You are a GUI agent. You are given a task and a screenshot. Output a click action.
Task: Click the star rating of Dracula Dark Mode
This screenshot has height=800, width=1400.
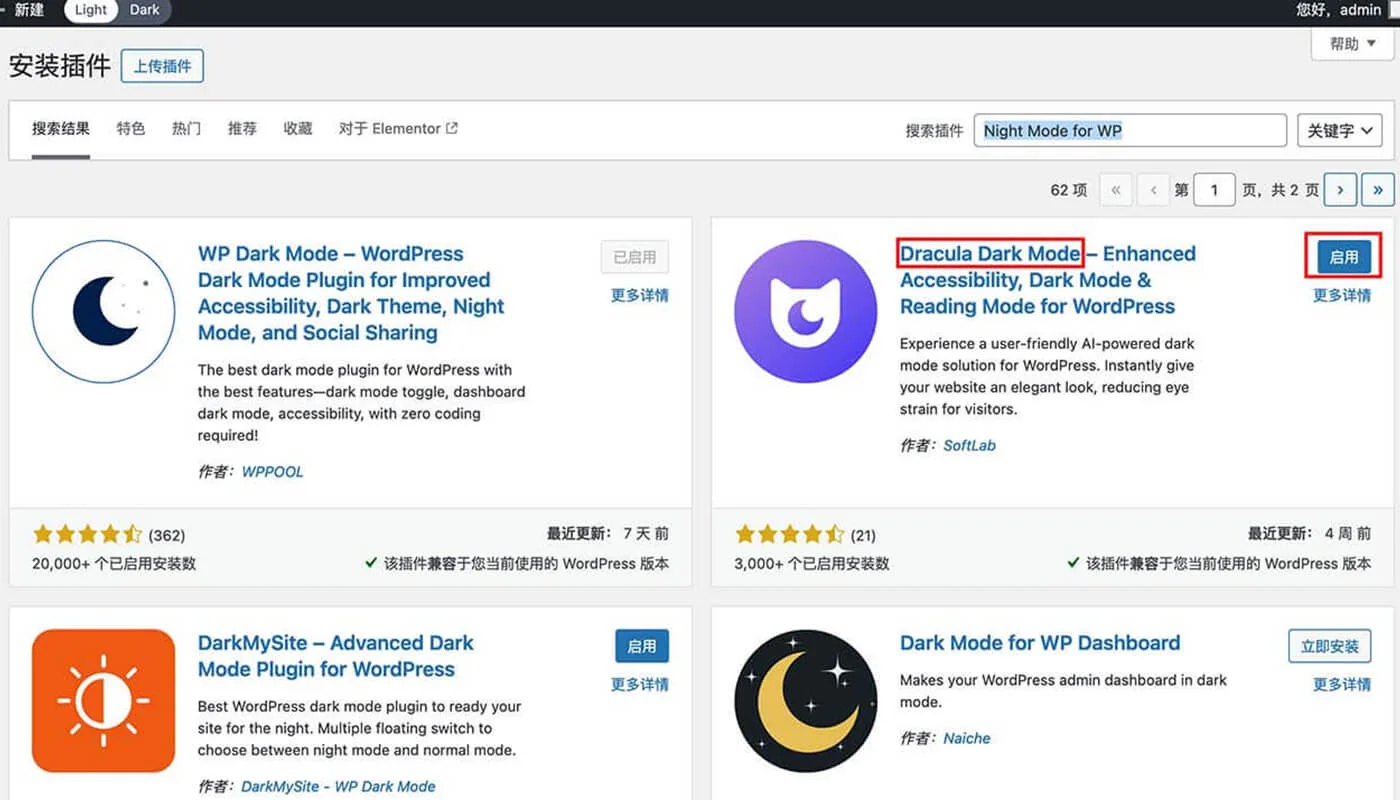click(790, 534)
